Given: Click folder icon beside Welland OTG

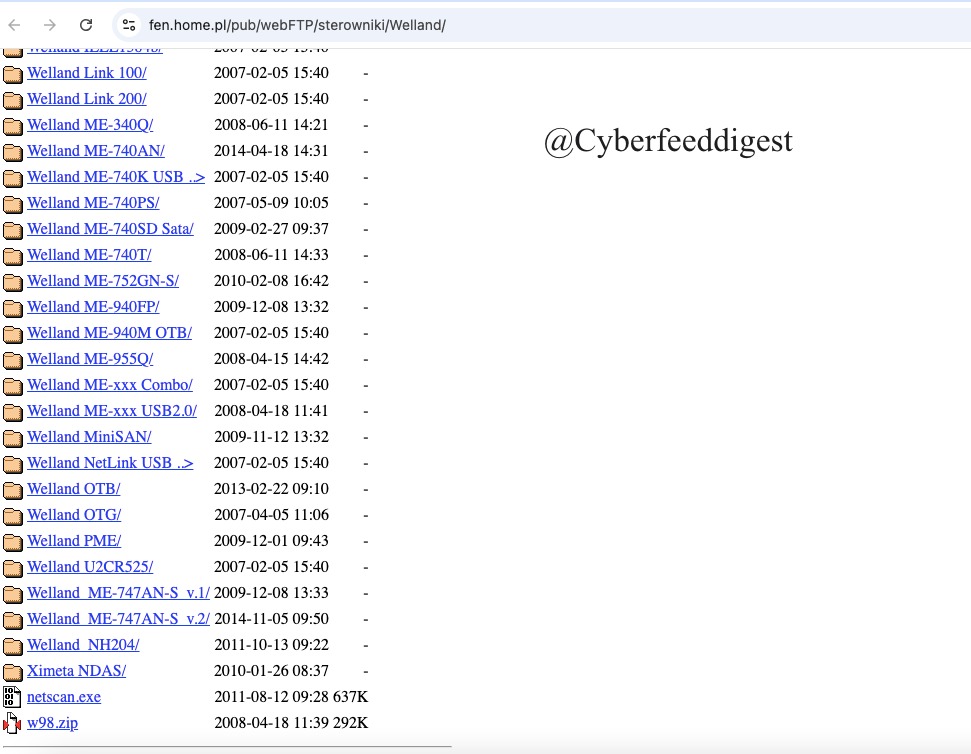Looking at the screenshot, I should tap(12, 516).
